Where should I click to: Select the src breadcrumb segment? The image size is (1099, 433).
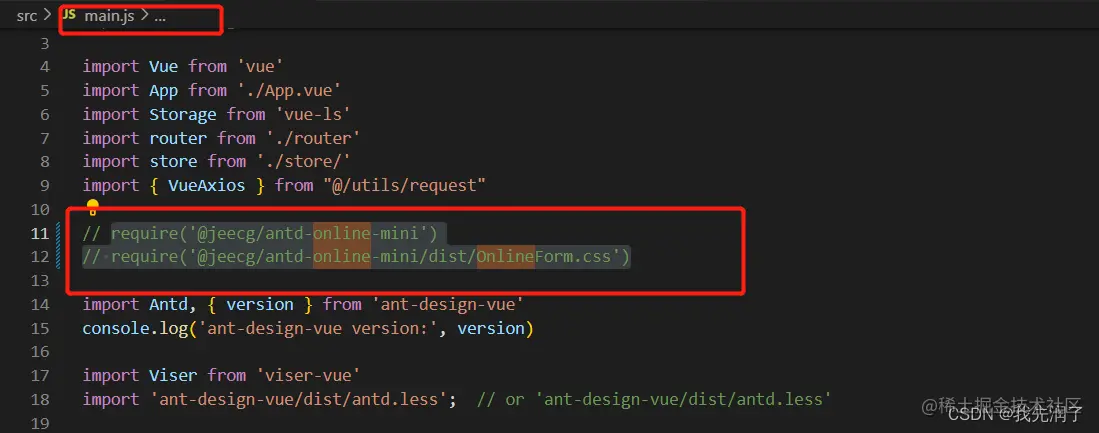coord(27,16)
